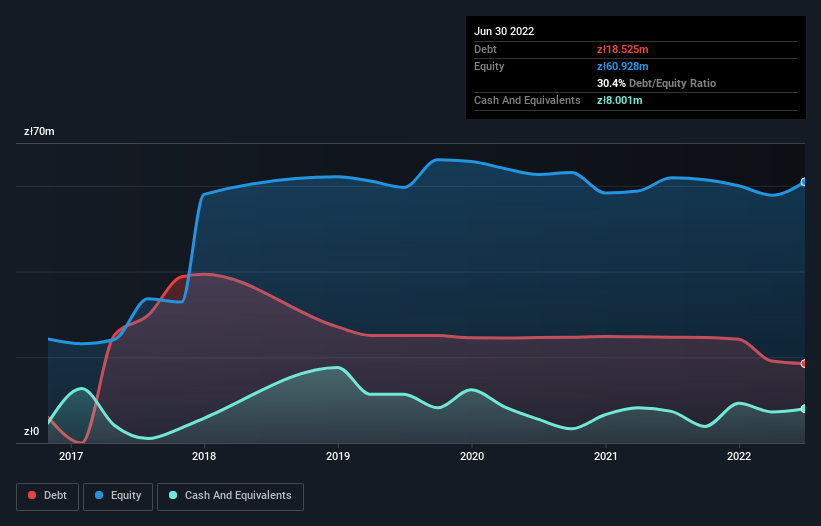Click the Debt endpoint marker on red line
Screen dimensions: 821x526
(x=804, y=364)
